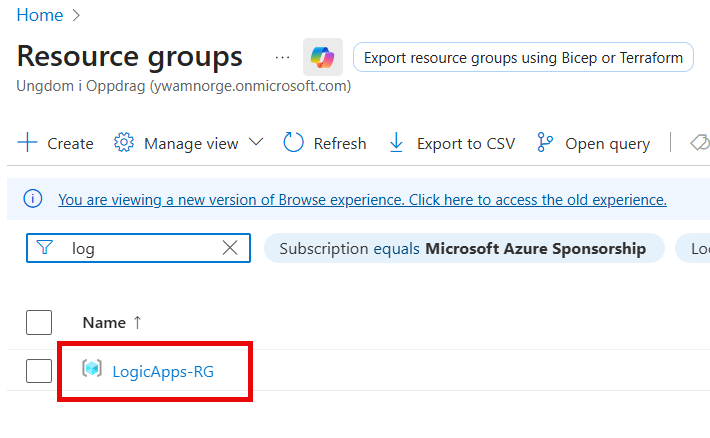This screenshot has width=710, height=438.
Task: Expand the Manage view dropdown chevron
Action: (255, 142)
